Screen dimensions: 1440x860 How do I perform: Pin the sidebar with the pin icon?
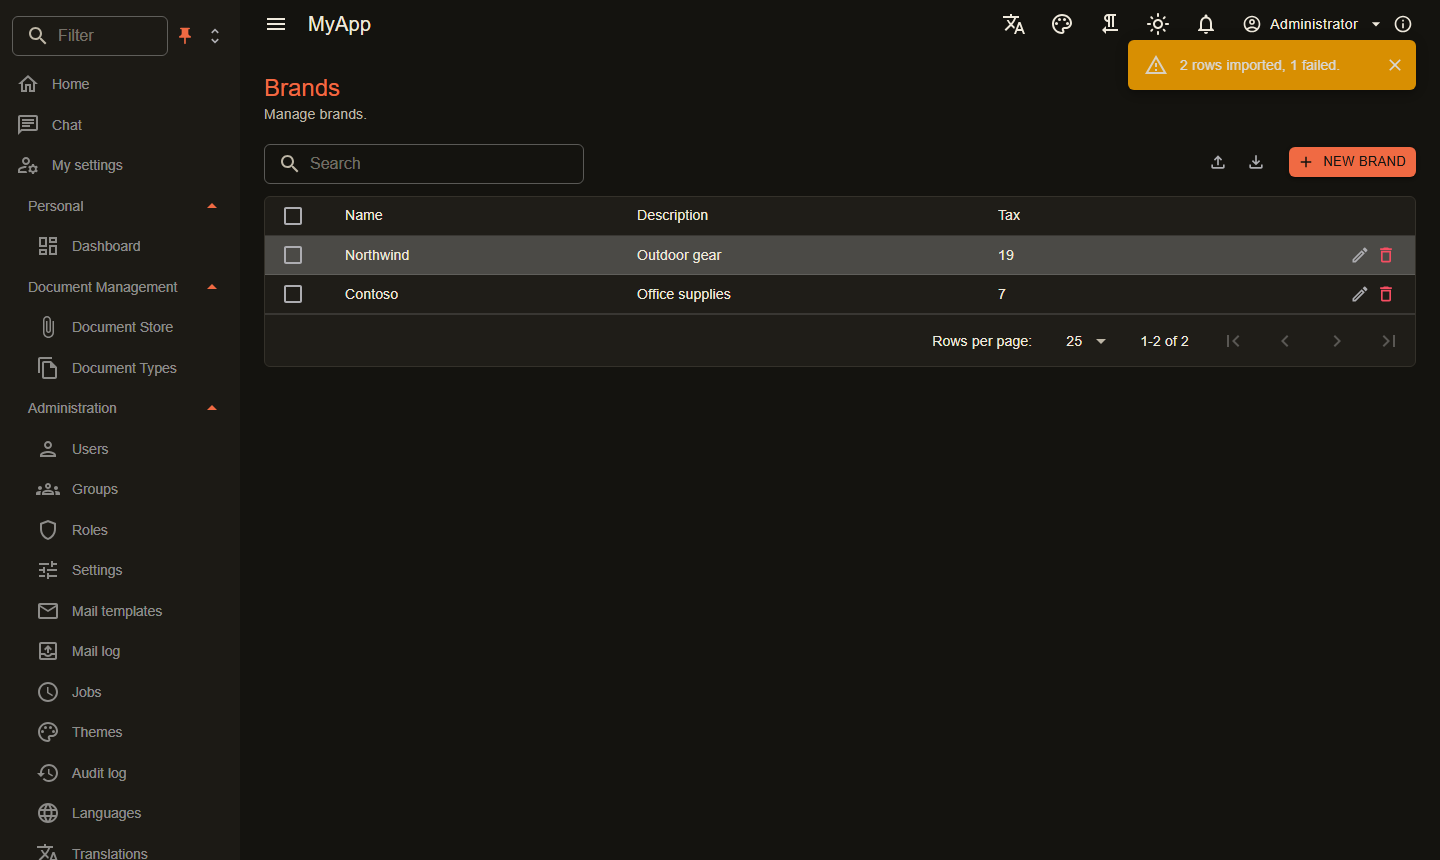coord(185,36)
